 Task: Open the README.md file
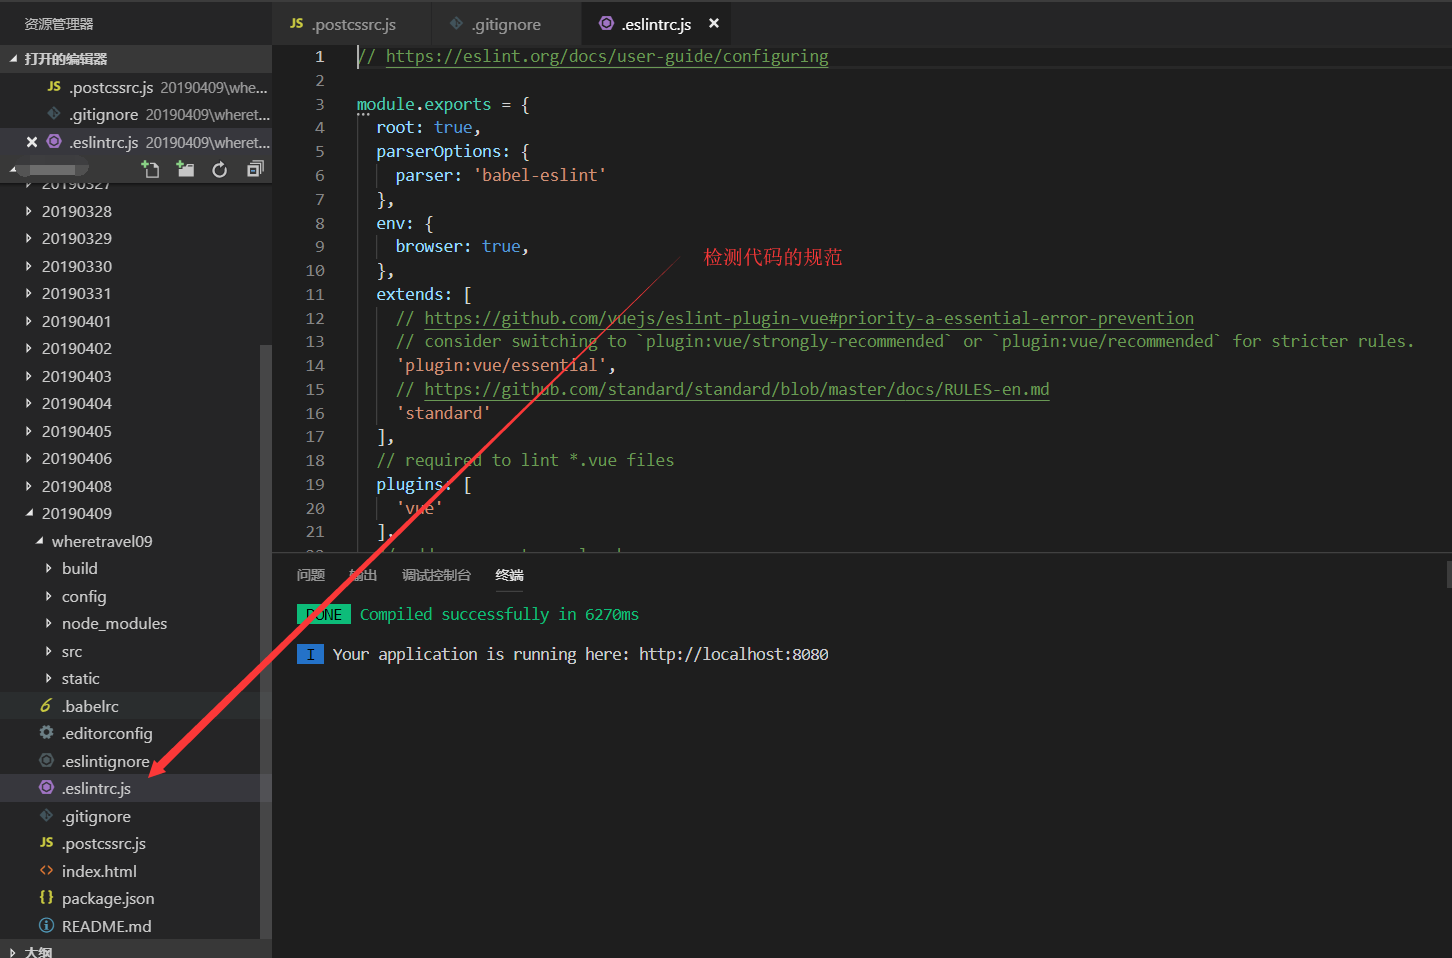(136, 926)
